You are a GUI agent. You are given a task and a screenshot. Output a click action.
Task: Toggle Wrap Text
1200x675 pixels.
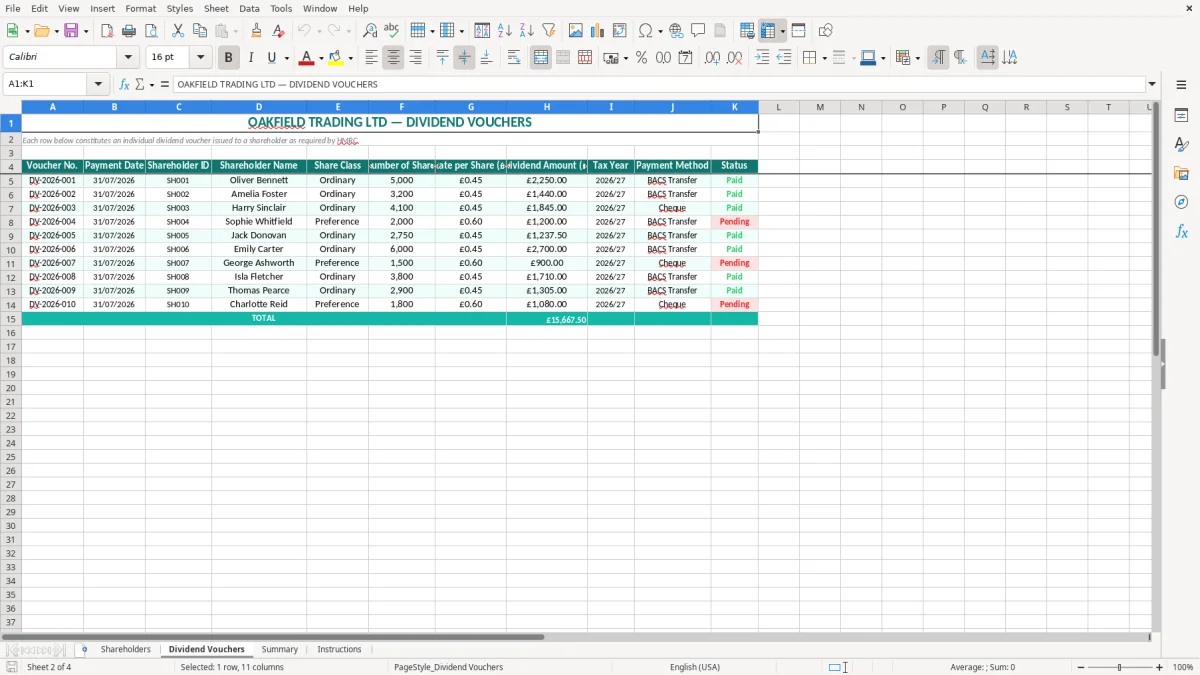point(514,58)
